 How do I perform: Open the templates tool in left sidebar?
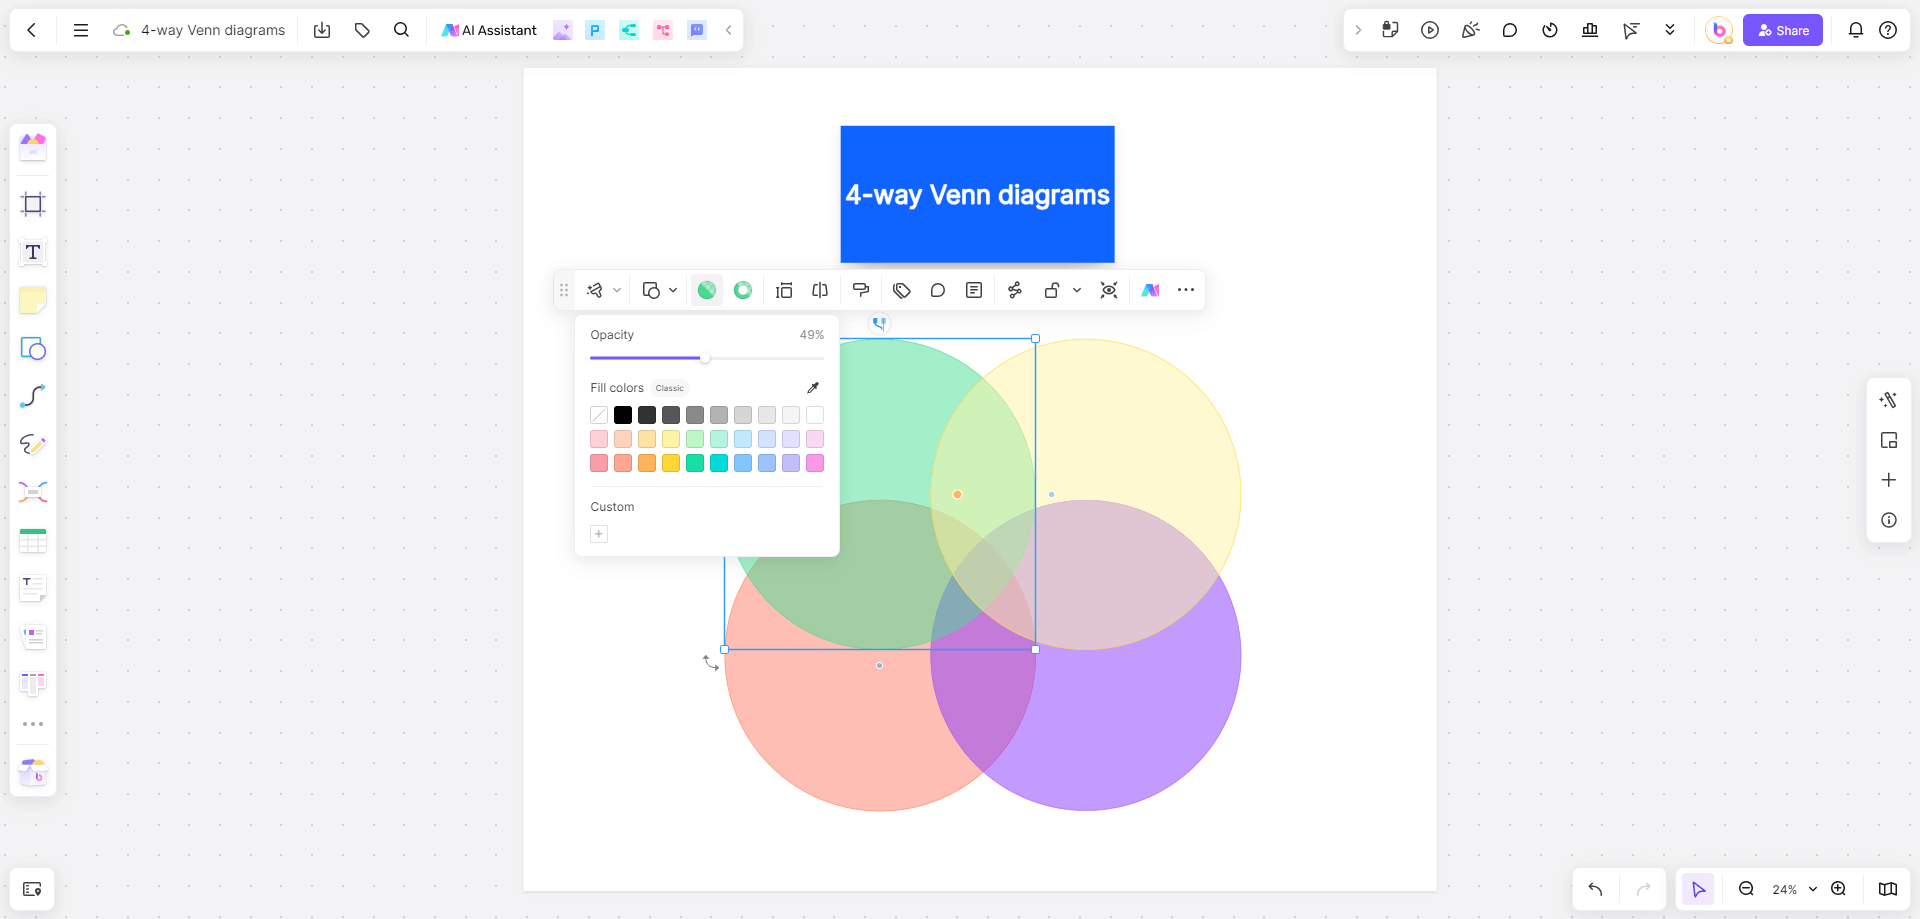[x=33, y=147]
